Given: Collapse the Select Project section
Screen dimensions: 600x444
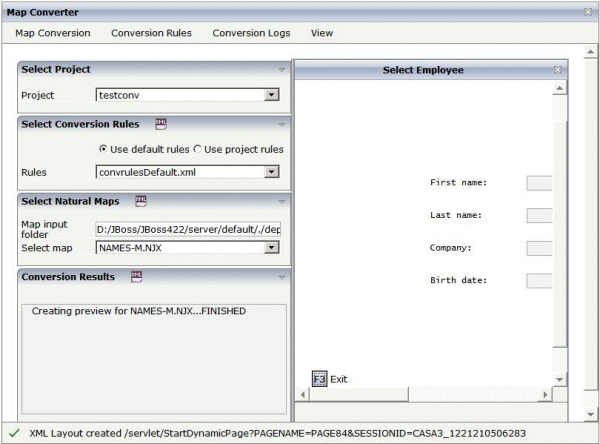Looking at the screenshot, I should tap(282, 70).
